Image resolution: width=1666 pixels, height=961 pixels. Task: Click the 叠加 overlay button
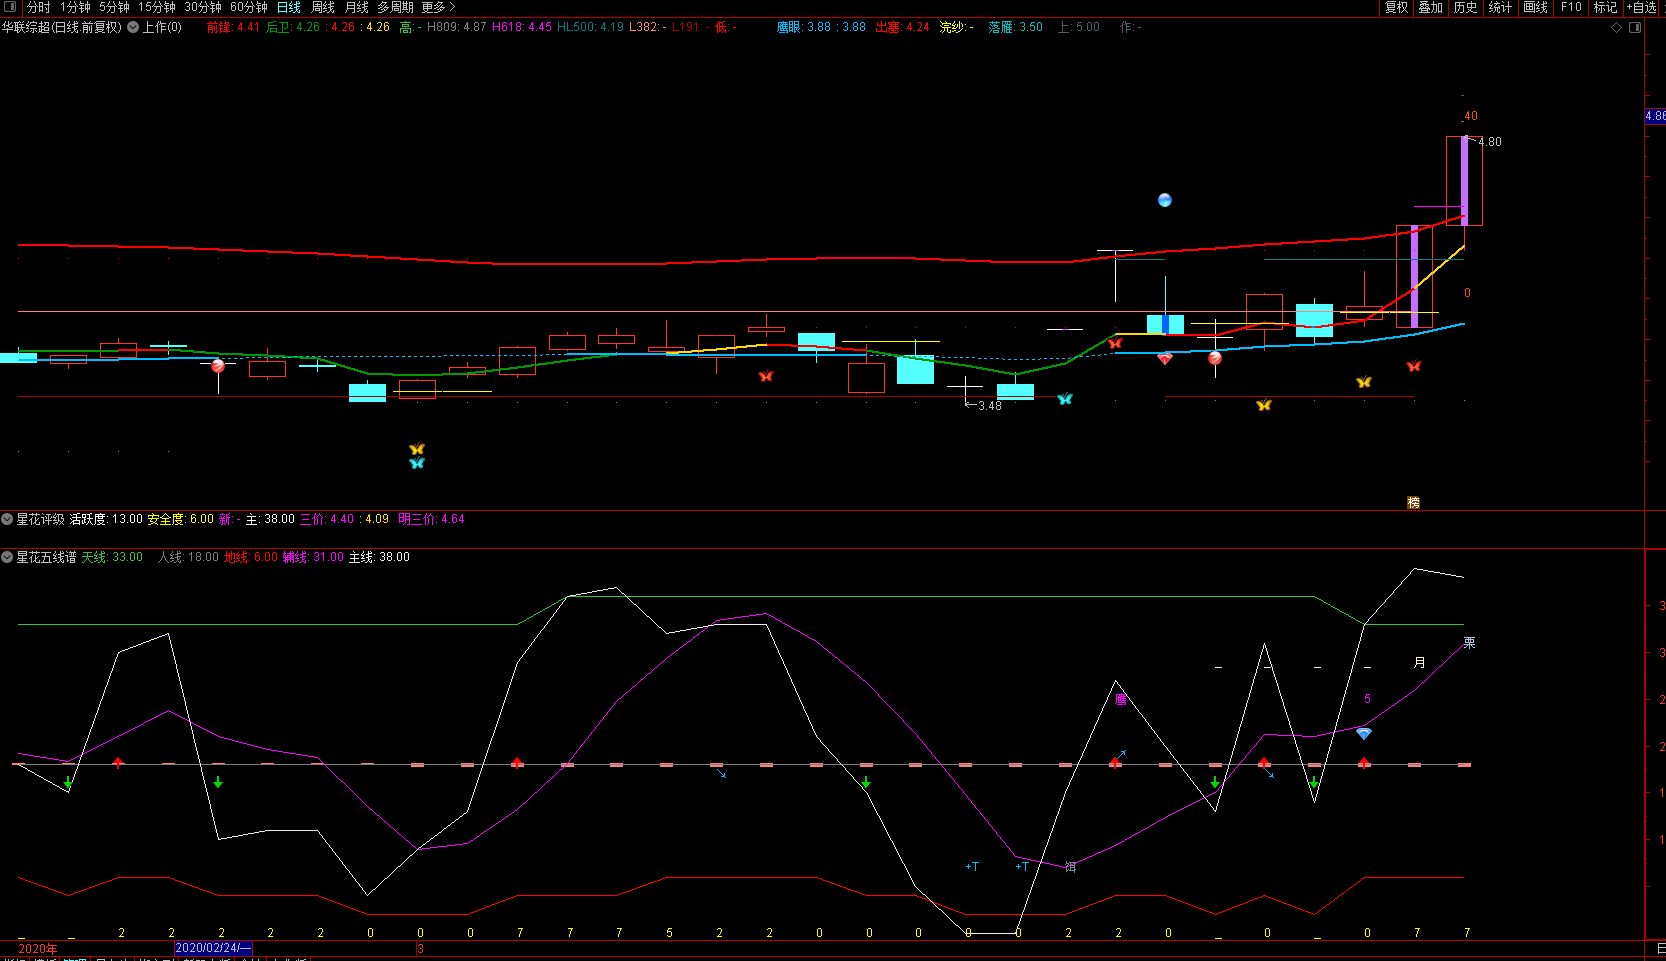pyautogui.click(x=1431, y=7)
